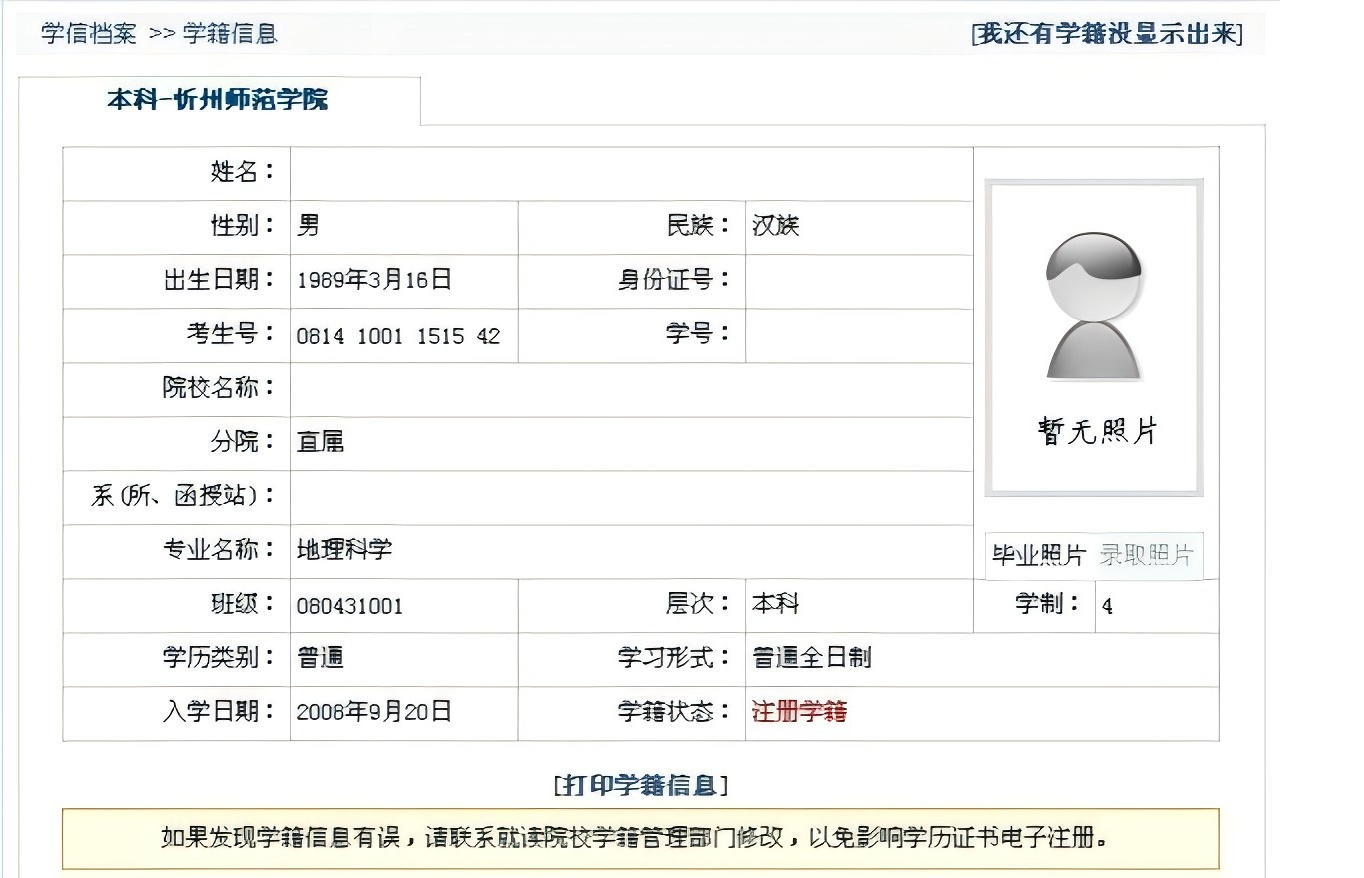Click the empty 姓名 value cell
Screen dimensions: 1364x878
(x=630, y=173)
